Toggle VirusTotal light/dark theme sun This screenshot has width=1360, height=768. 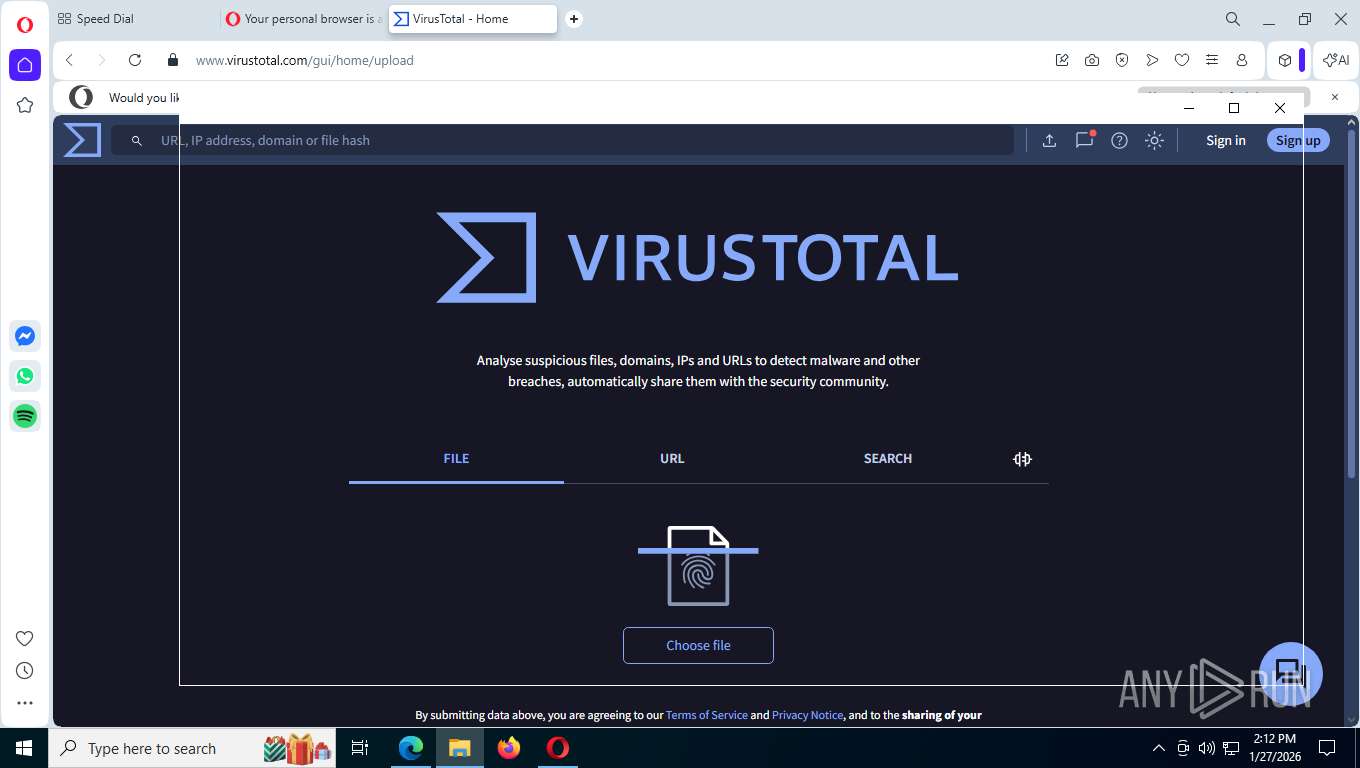pos(1154,140)
